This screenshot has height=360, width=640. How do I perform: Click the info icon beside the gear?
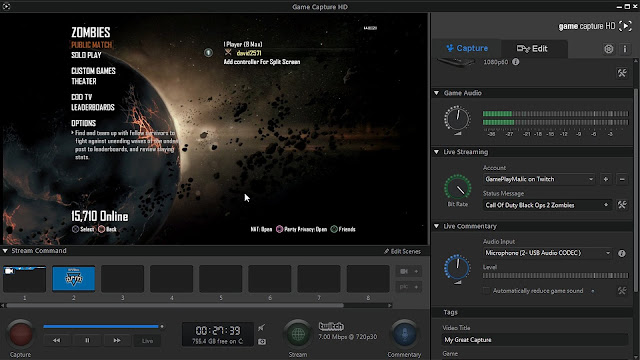tap(625, 49)
